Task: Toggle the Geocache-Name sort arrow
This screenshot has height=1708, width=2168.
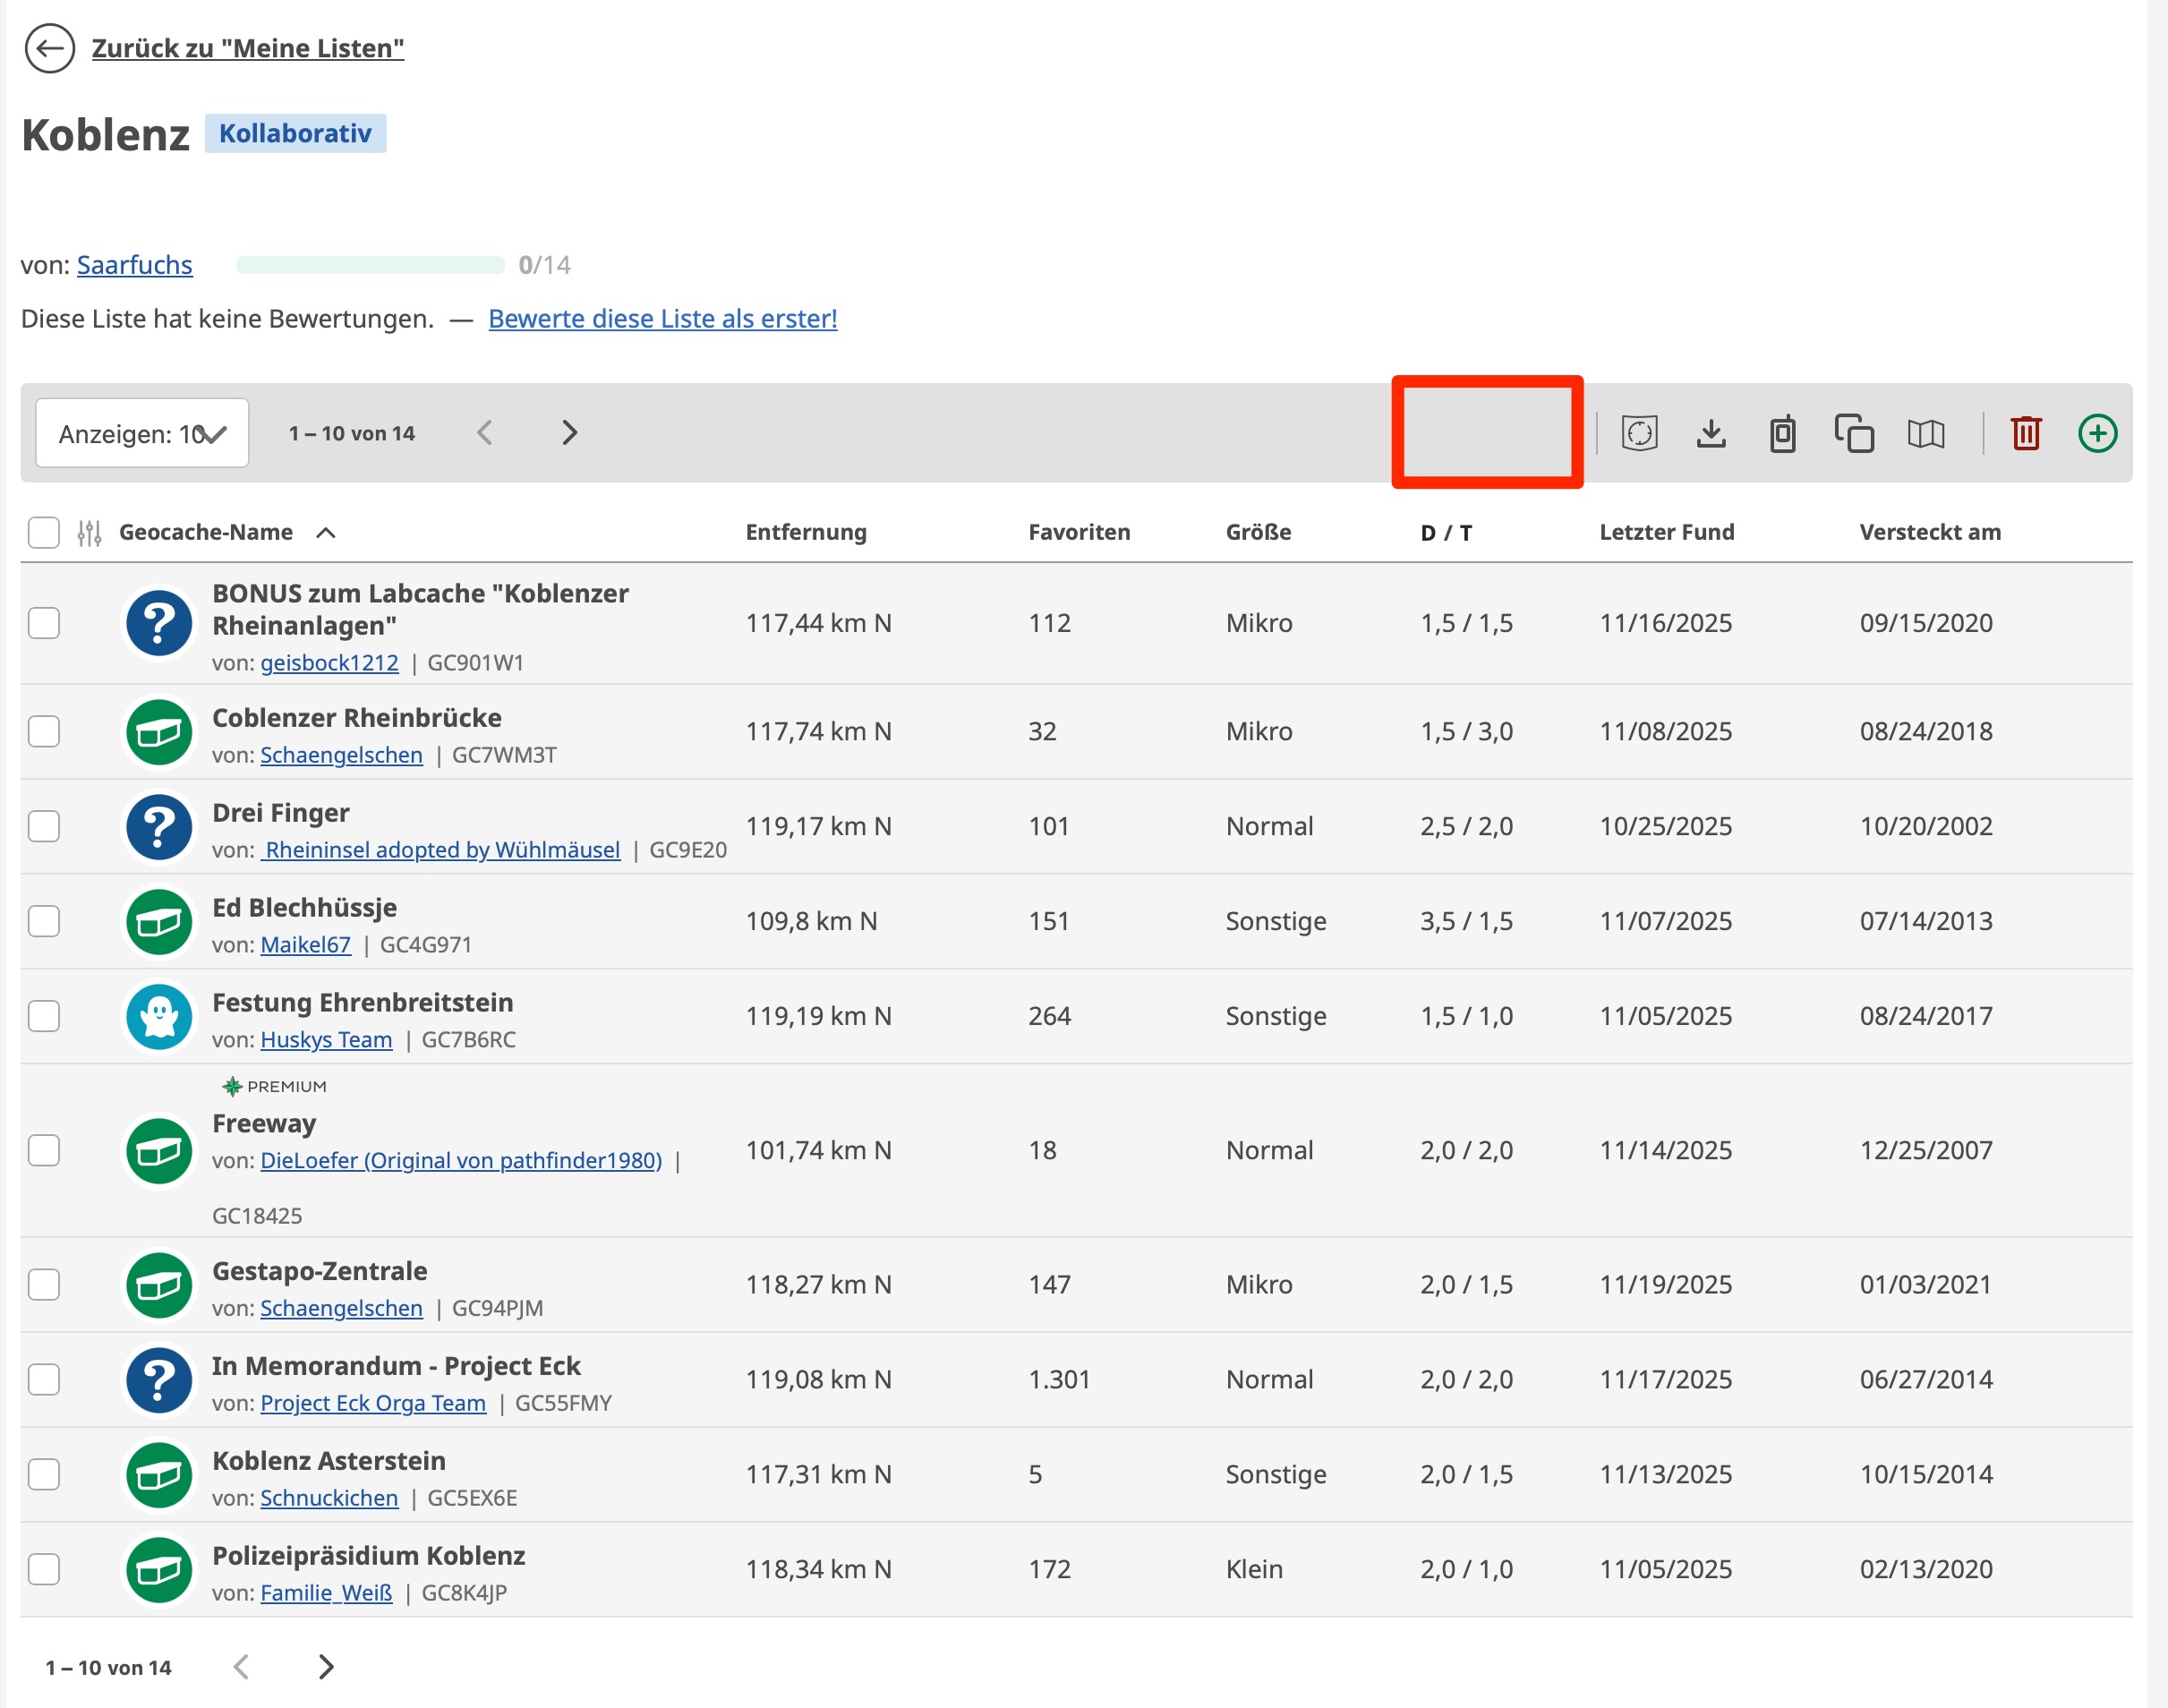Action: [x=326, y=533]
